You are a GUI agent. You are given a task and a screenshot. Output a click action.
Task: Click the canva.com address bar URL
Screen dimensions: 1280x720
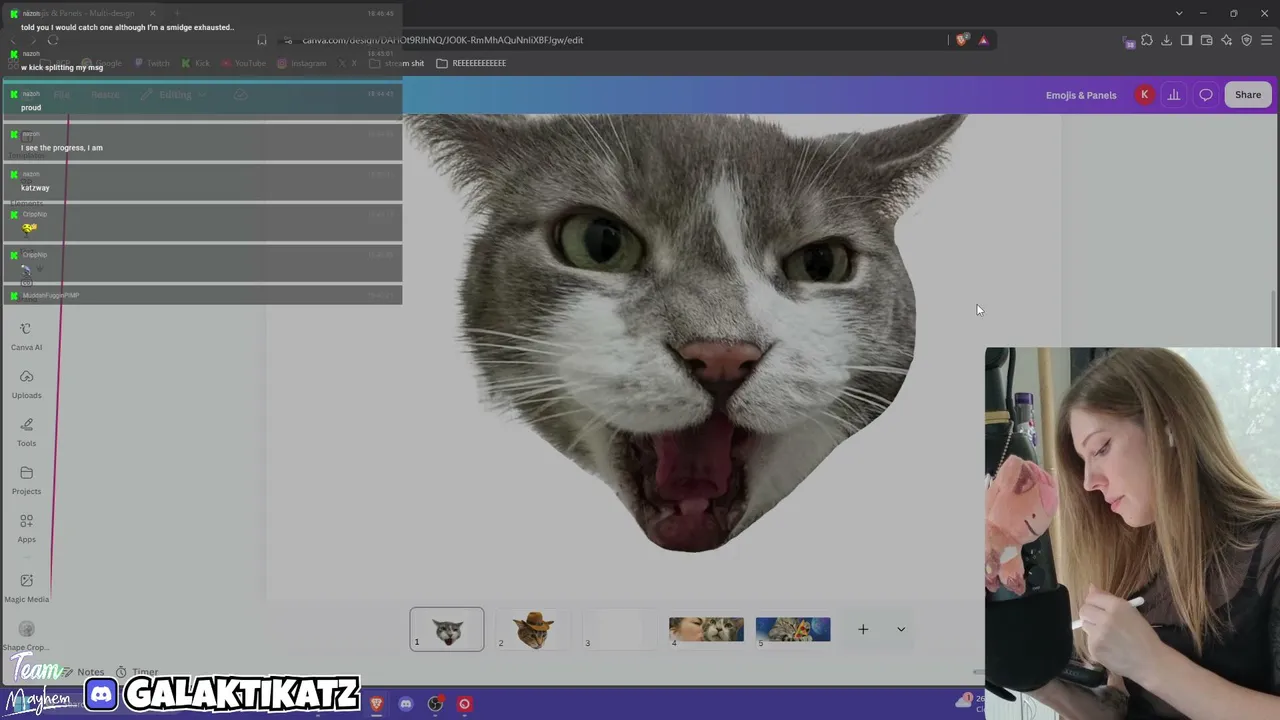[443, 40]
